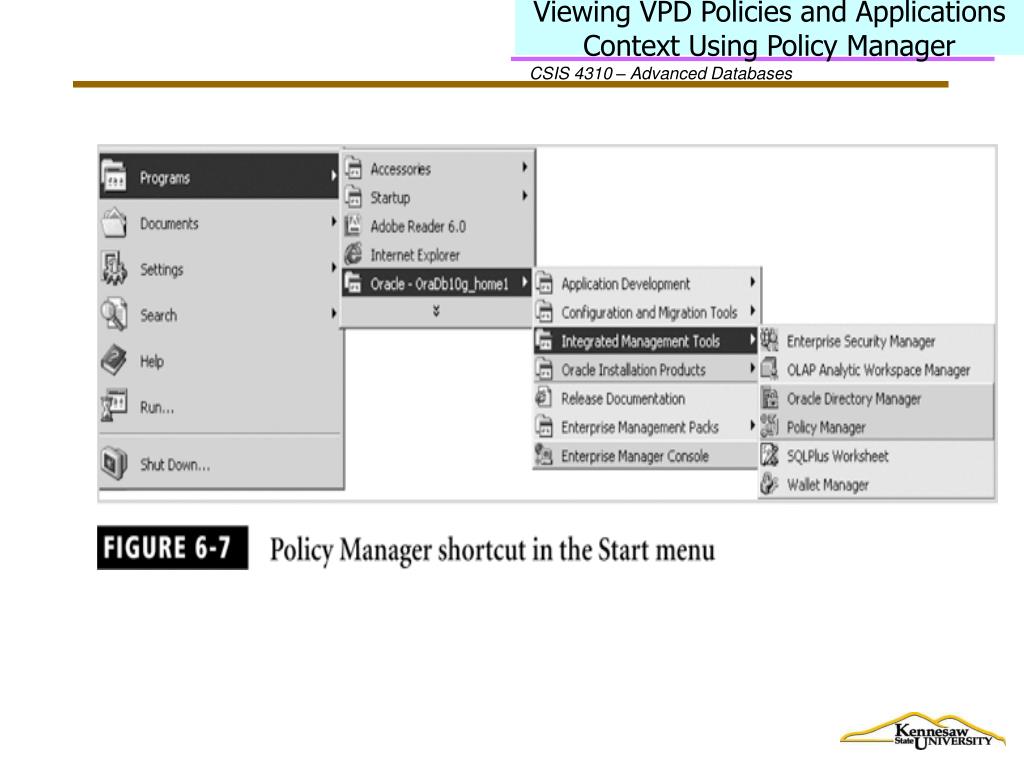Screen dimensions: 1024x768
Task: Expand the Oracle Installation Products arrow
Action: click(752, 368)
